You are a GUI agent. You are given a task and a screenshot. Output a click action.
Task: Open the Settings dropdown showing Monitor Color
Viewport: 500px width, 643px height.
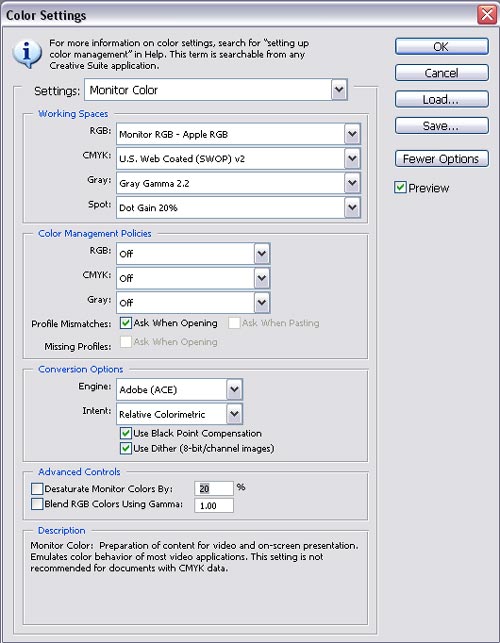(216, 90)
